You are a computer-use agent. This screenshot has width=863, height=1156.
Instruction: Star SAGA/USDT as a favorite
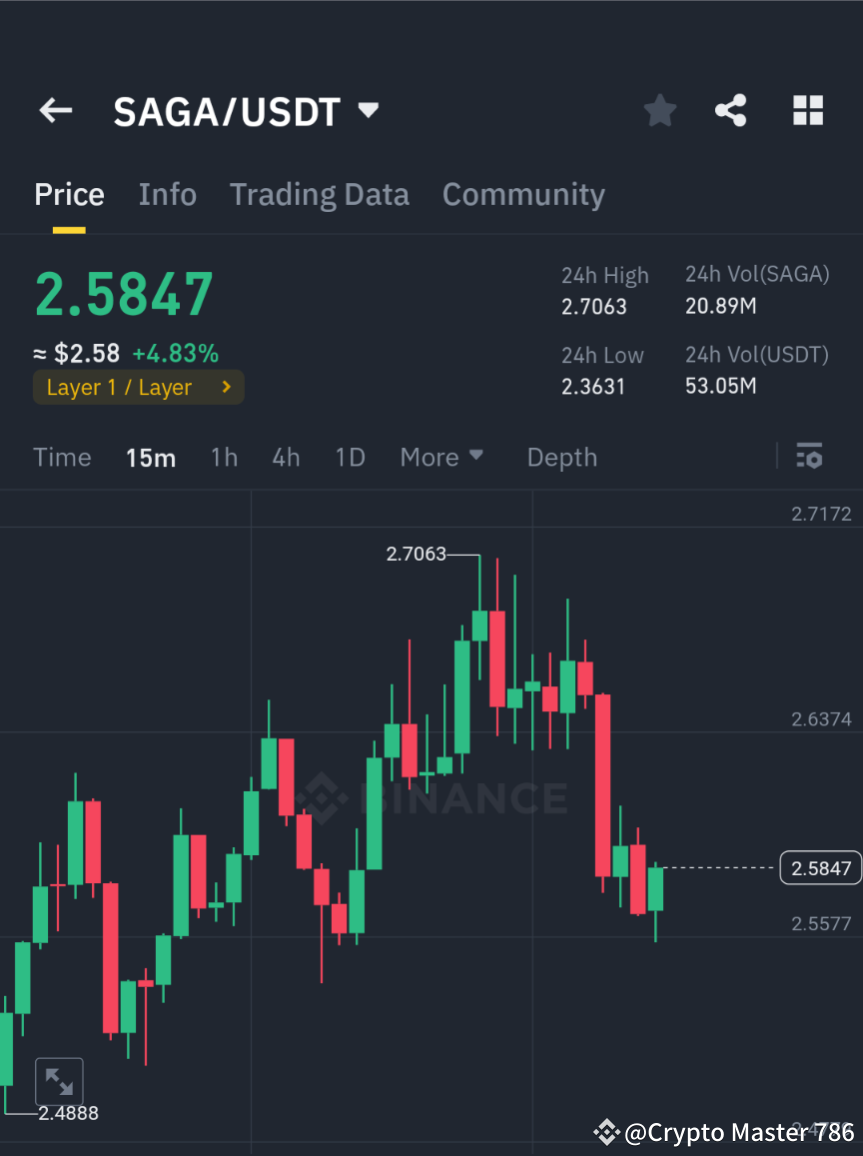point(659,110)
